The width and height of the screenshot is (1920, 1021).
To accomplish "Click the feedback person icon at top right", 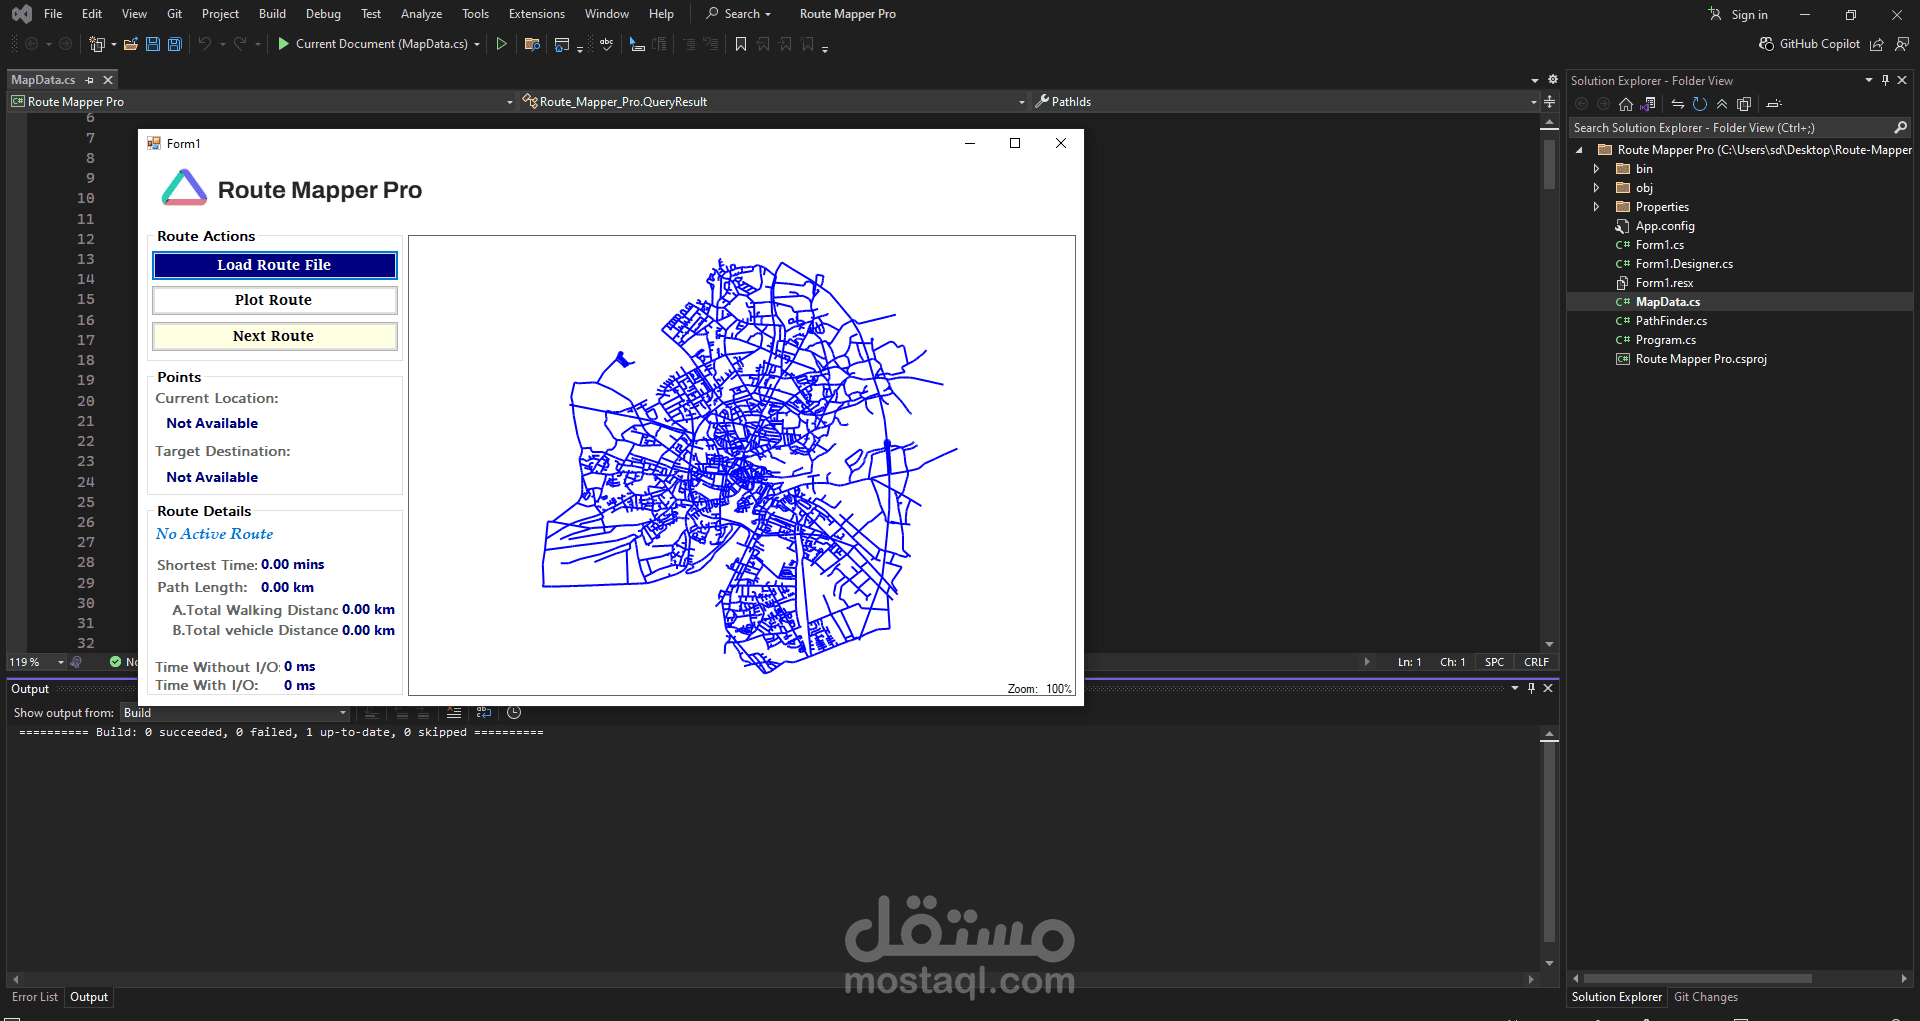I will pos(1902,44).
